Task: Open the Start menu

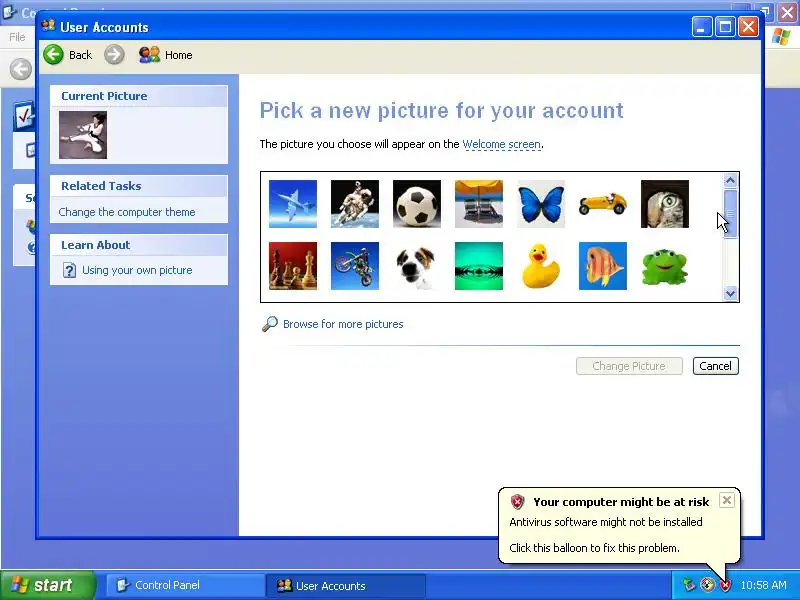Action: [x=47, y=585]
